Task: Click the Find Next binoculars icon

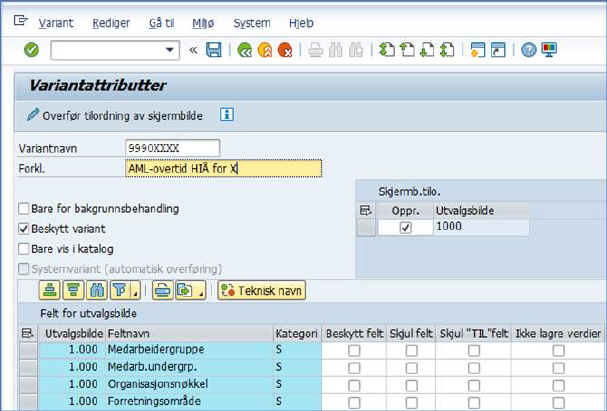Action: point(356,50)
